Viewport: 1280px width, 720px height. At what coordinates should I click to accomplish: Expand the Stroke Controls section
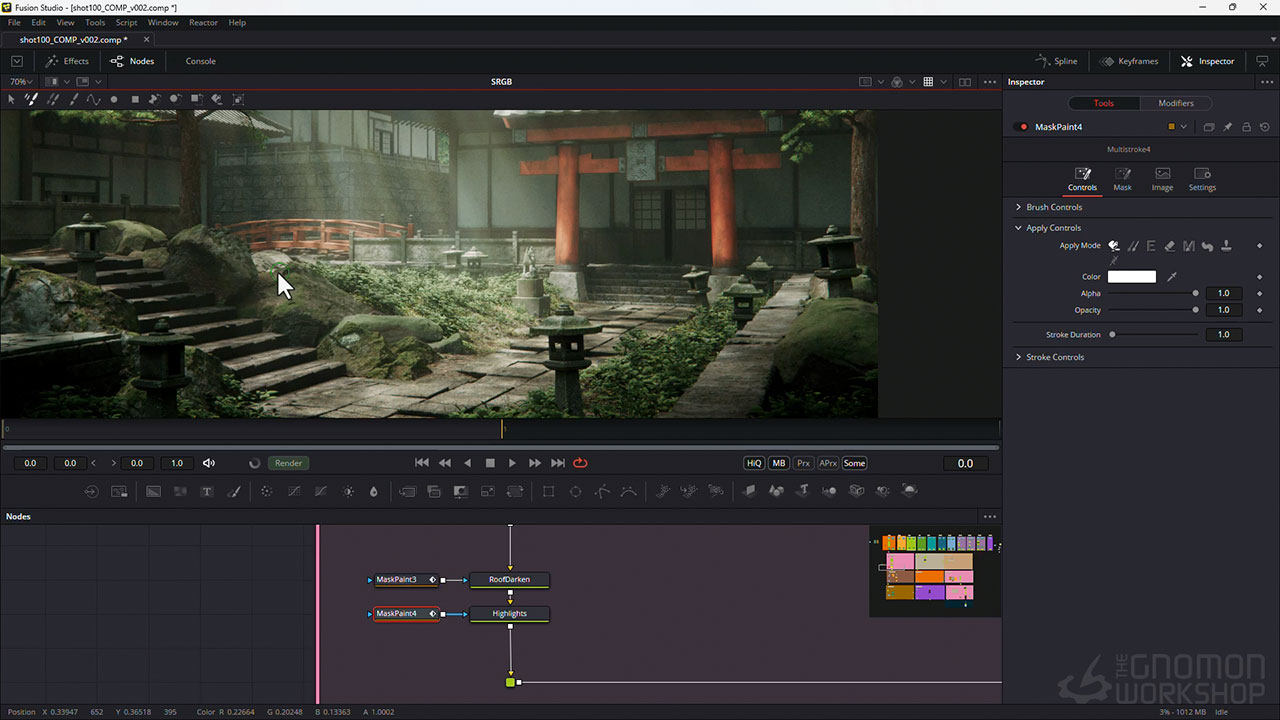click(x=1054, y=357)
